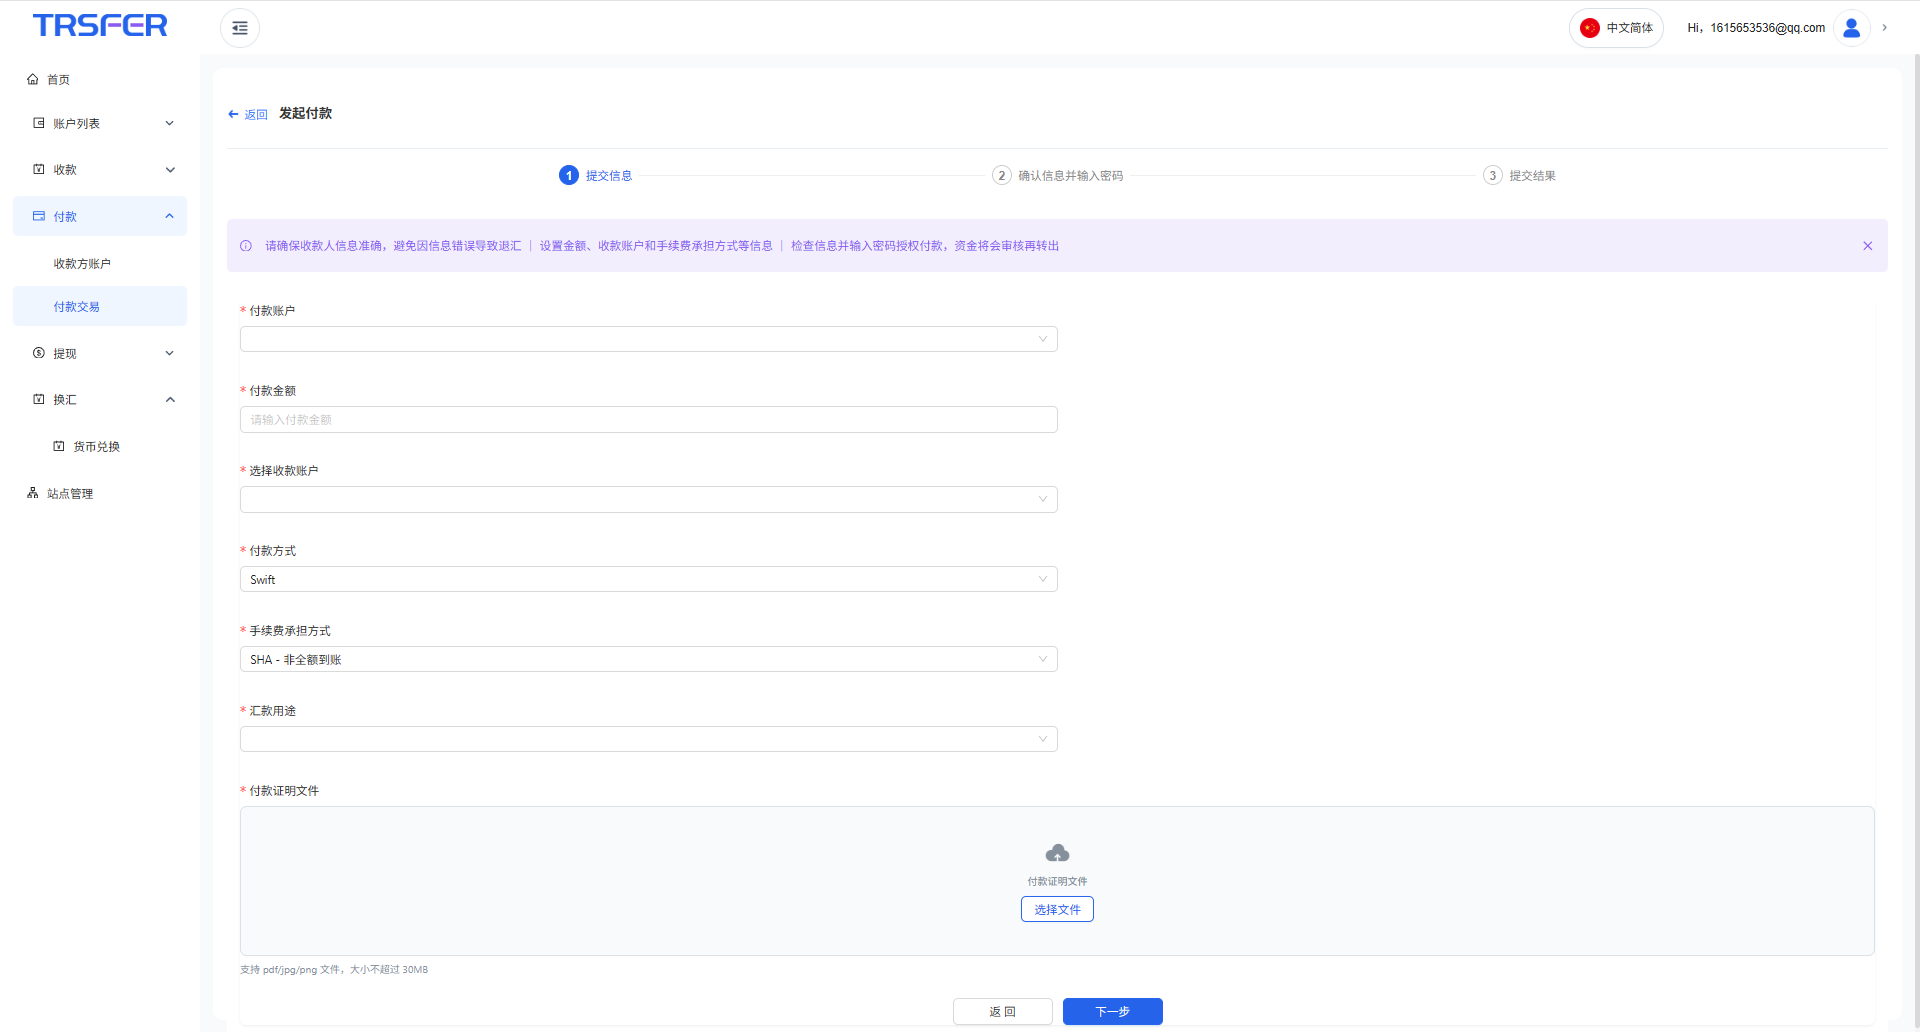This screenshot has width=1920, height=1032.
Task: Click the sidebar collapse menu icon
Action: click(x=240, y=28)
